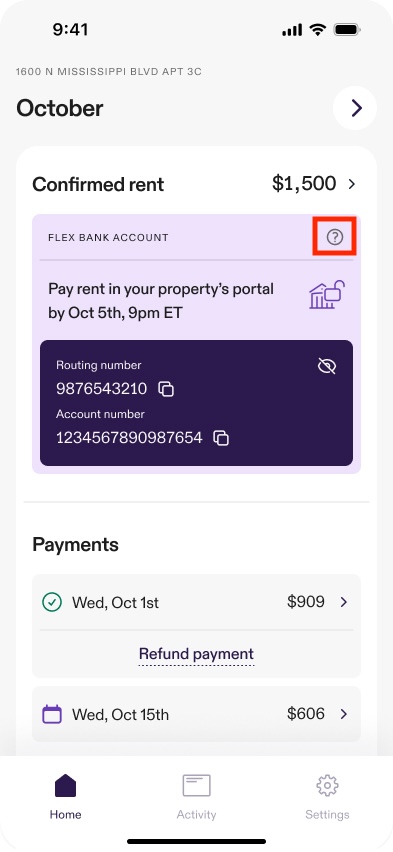Click the calendar icon for Oct 15th
This screenshot has width=393, height=852.
tap(52, 714)
